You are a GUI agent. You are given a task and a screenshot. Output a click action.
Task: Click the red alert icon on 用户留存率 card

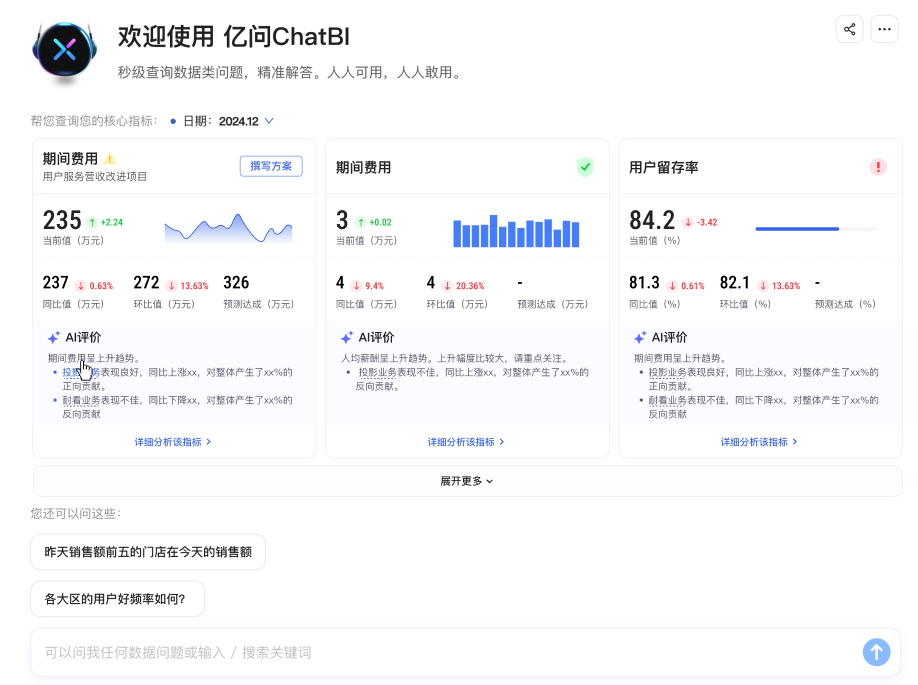878,167
